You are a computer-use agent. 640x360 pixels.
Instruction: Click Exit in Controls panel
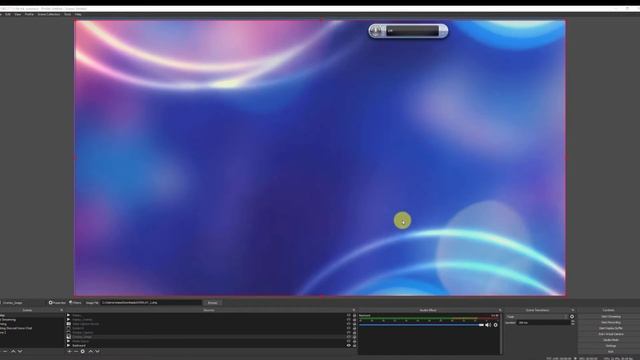click(x=611, y=351)
